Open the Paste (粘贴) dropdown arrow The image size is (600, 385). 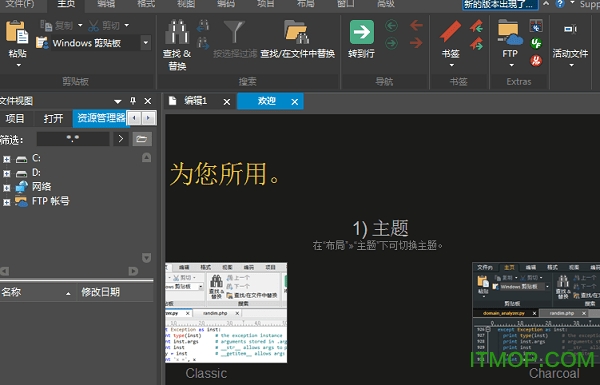pyautogui.click(x=18, y=65)
